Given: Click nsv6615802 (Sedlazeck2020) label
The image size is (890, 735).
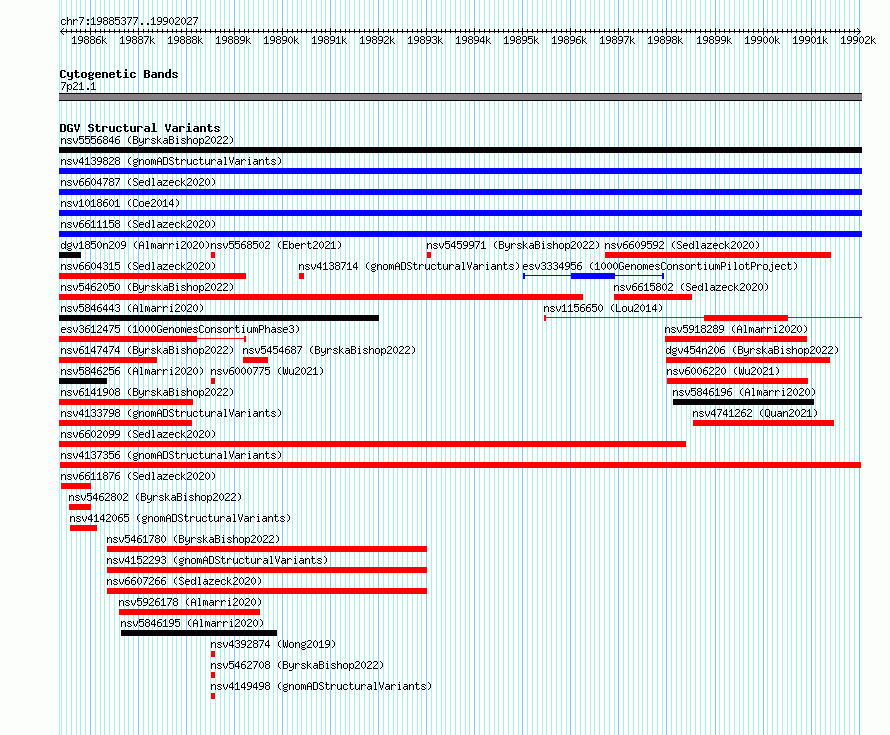Looking at the screenshot, I should pyautogui.click(x=691, y=287).
